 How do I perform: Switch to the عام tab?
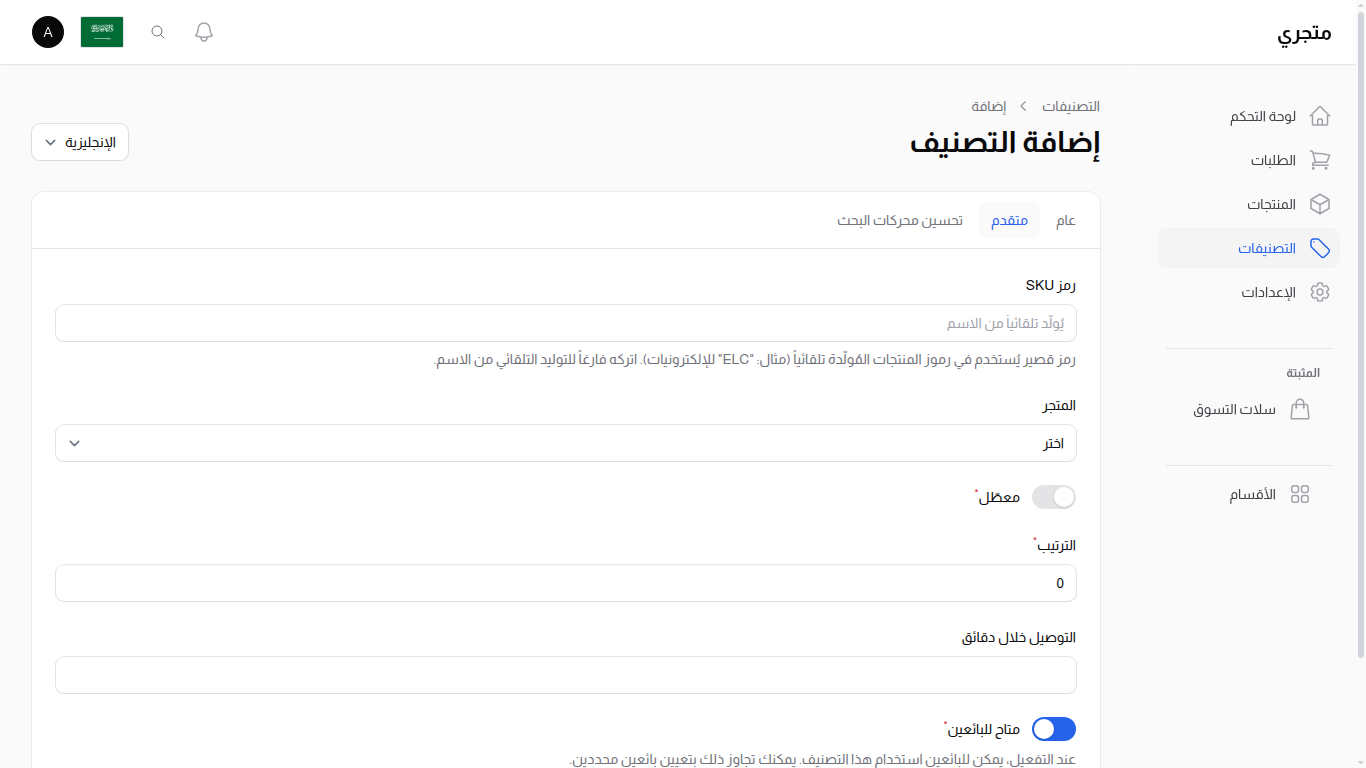pyautogui.click(x=1065, y=220)
